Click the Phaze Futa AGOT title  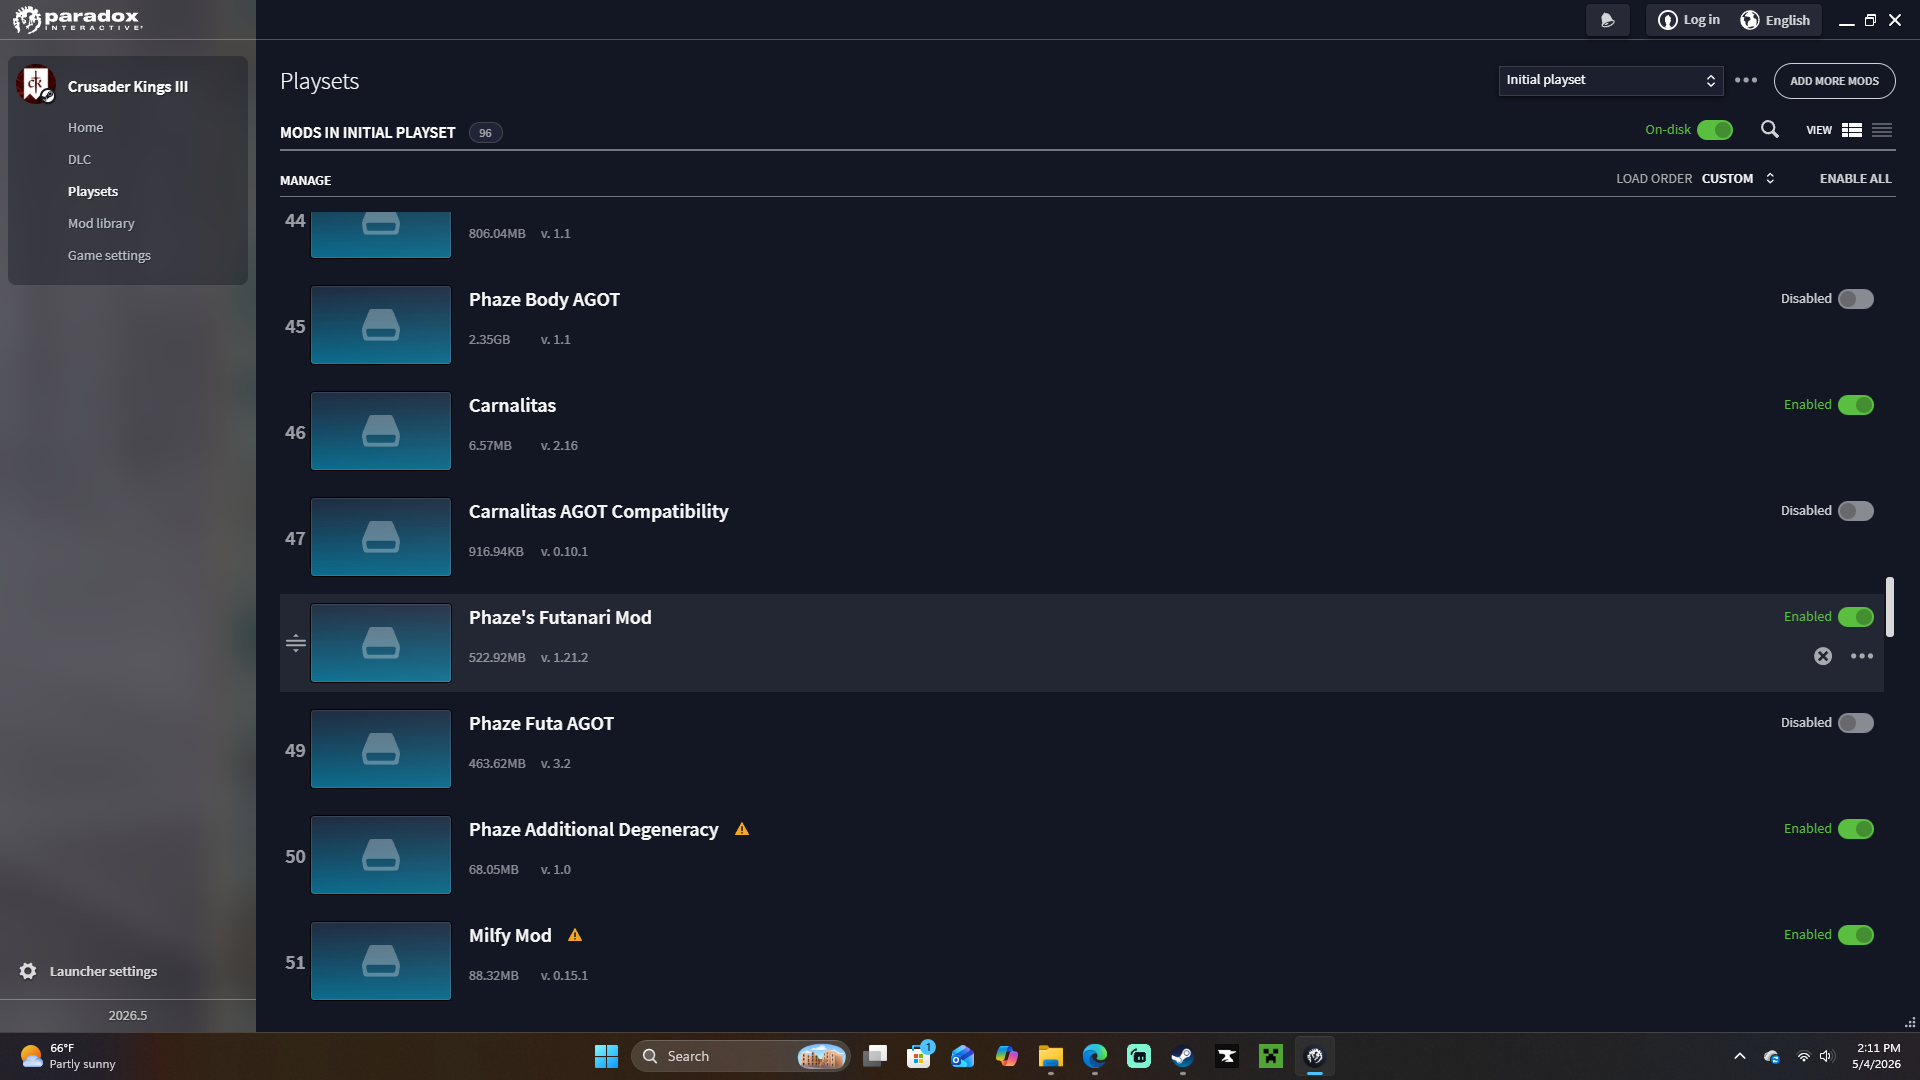[541, 723]
